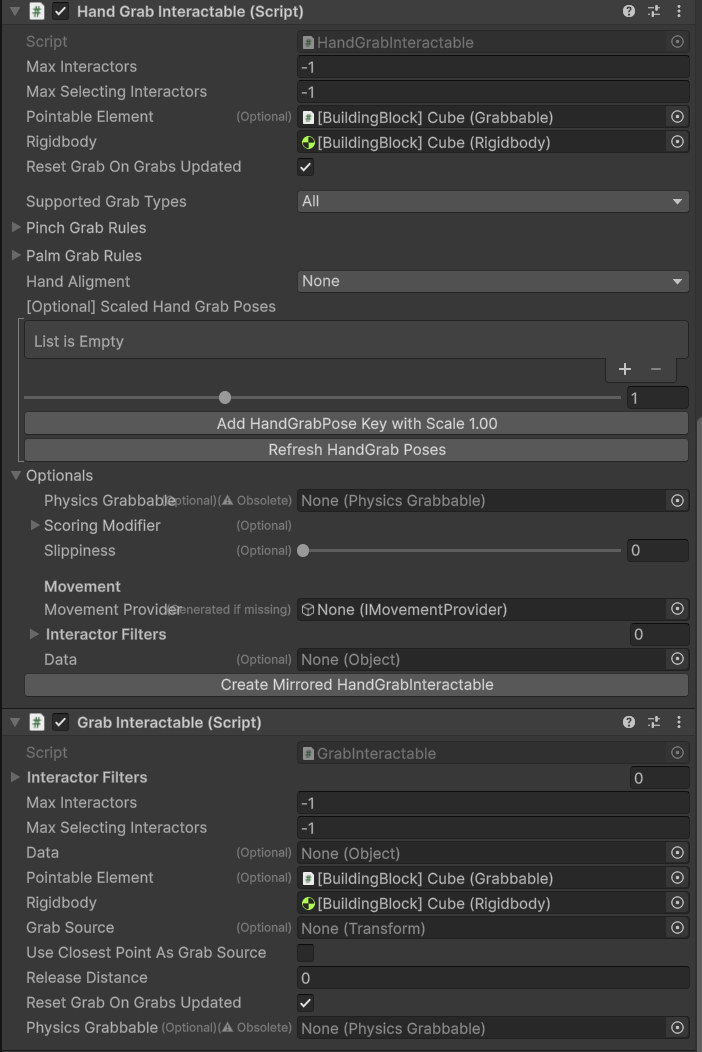Open the object picker for Pointable Element
Viewport: 702px width, 1052px height.
677,117
